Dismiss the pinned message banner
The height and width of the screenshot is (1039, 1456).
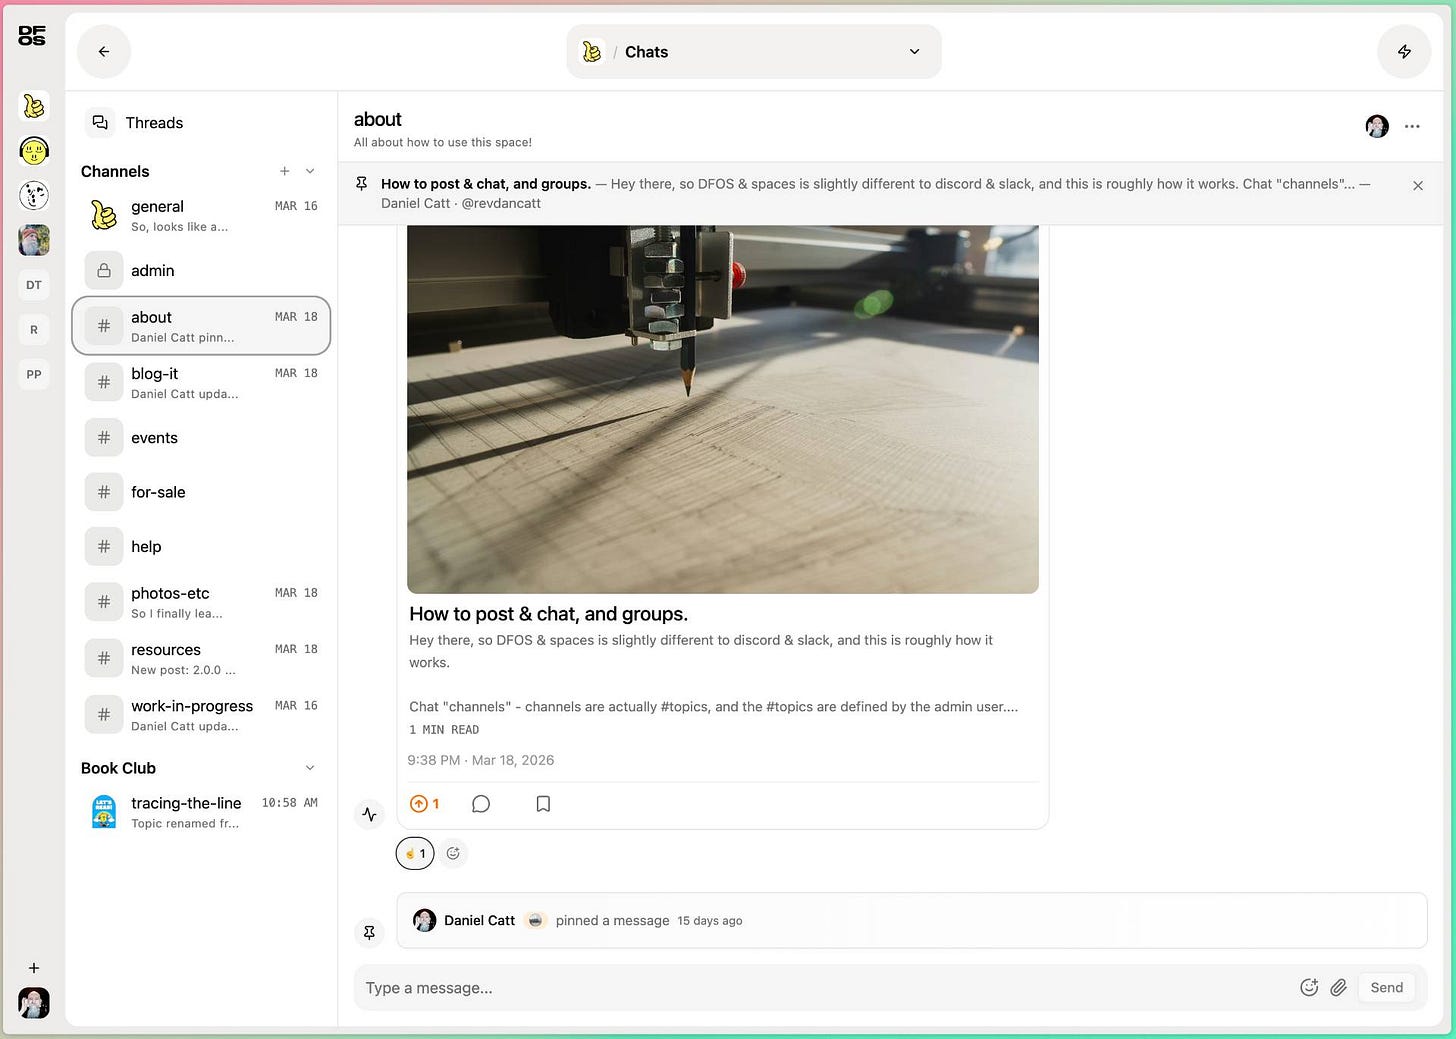point(1418,186)
